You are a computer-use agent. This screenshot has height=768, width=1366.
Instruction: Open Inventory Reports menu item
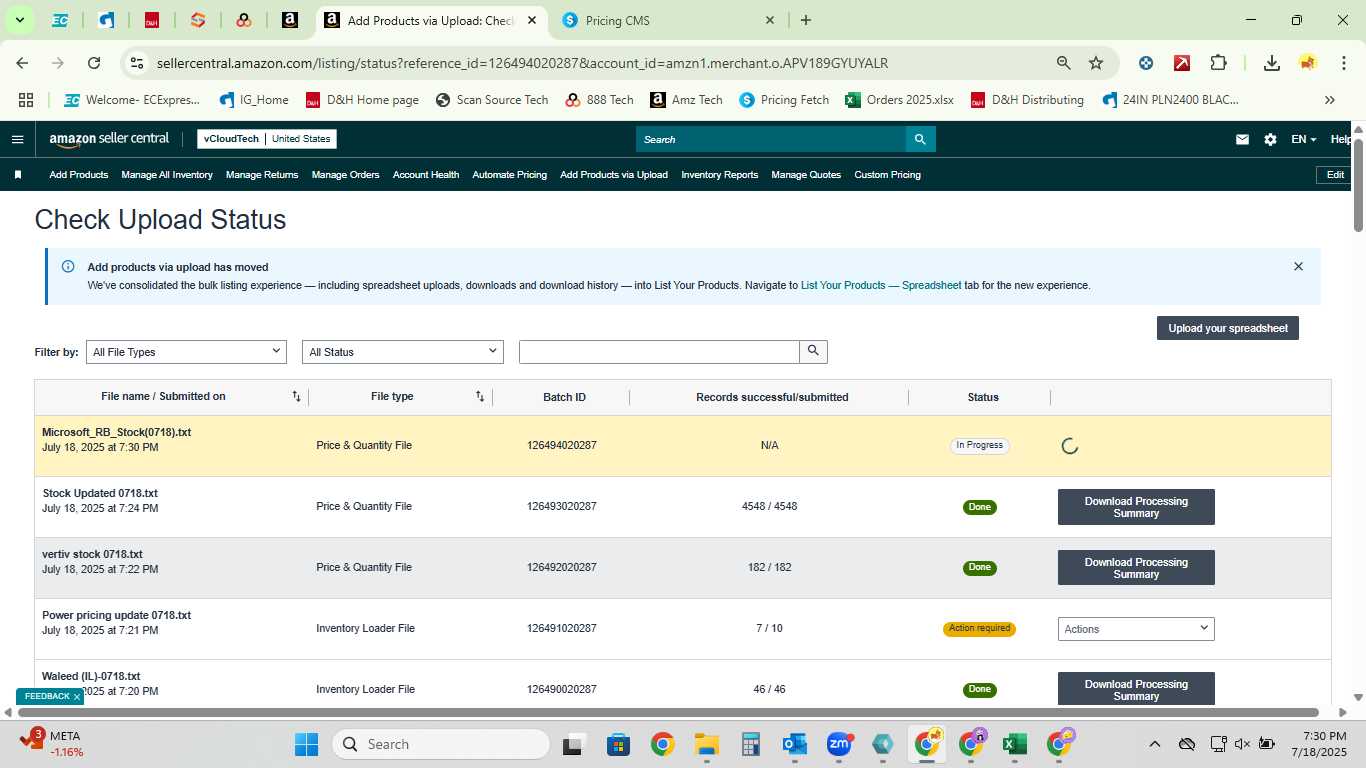click(720, 175)
